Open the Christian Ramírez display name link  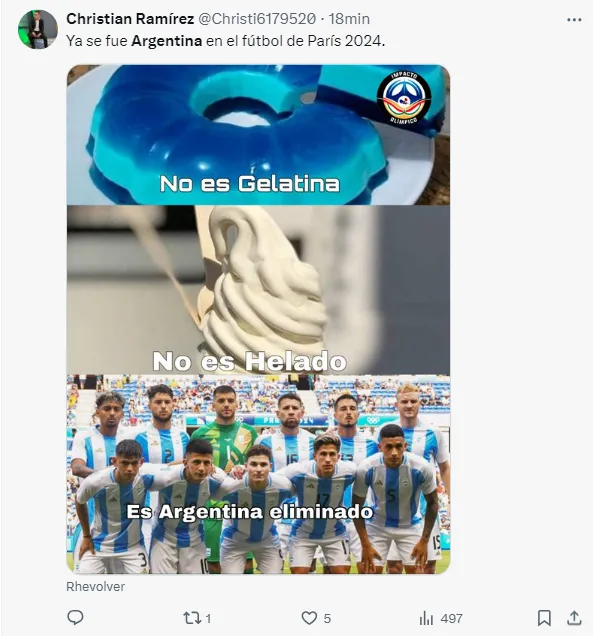[130, 19]
